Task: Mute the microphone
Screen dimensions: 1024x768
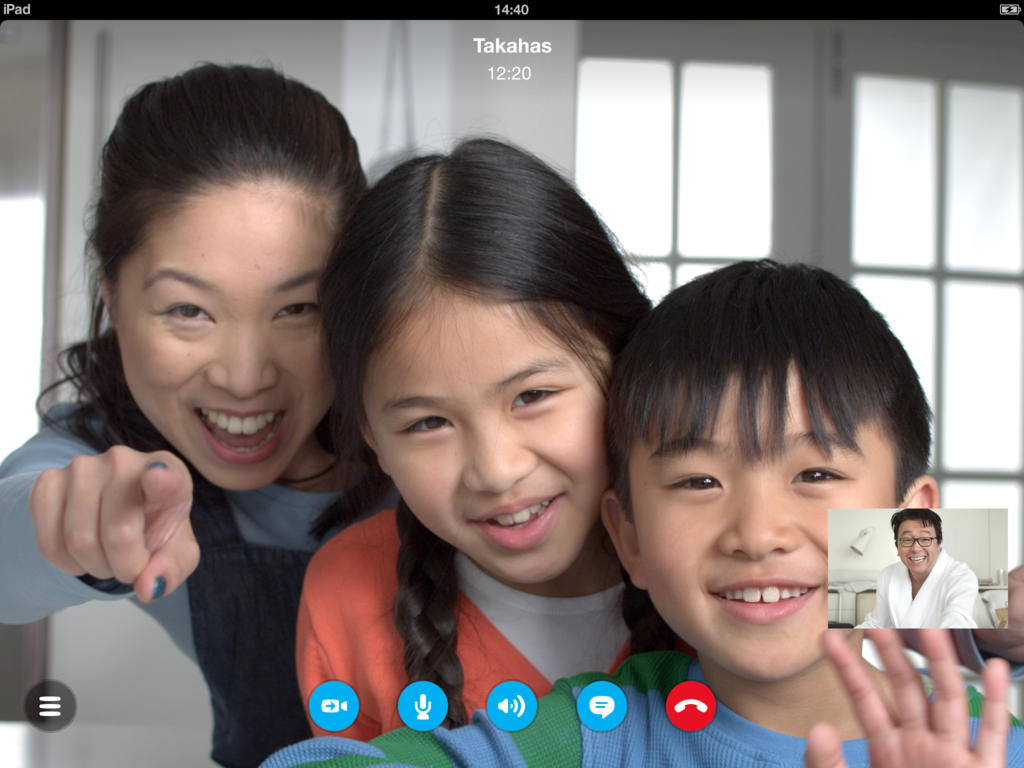Action: click(423, 706)
